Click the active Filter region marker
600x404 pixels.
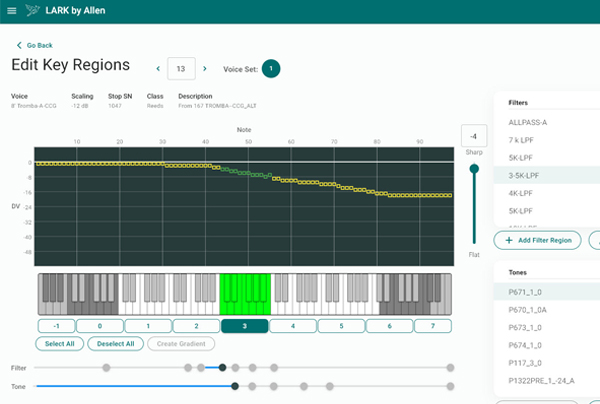pyautogui.click(x=222, y=368)
